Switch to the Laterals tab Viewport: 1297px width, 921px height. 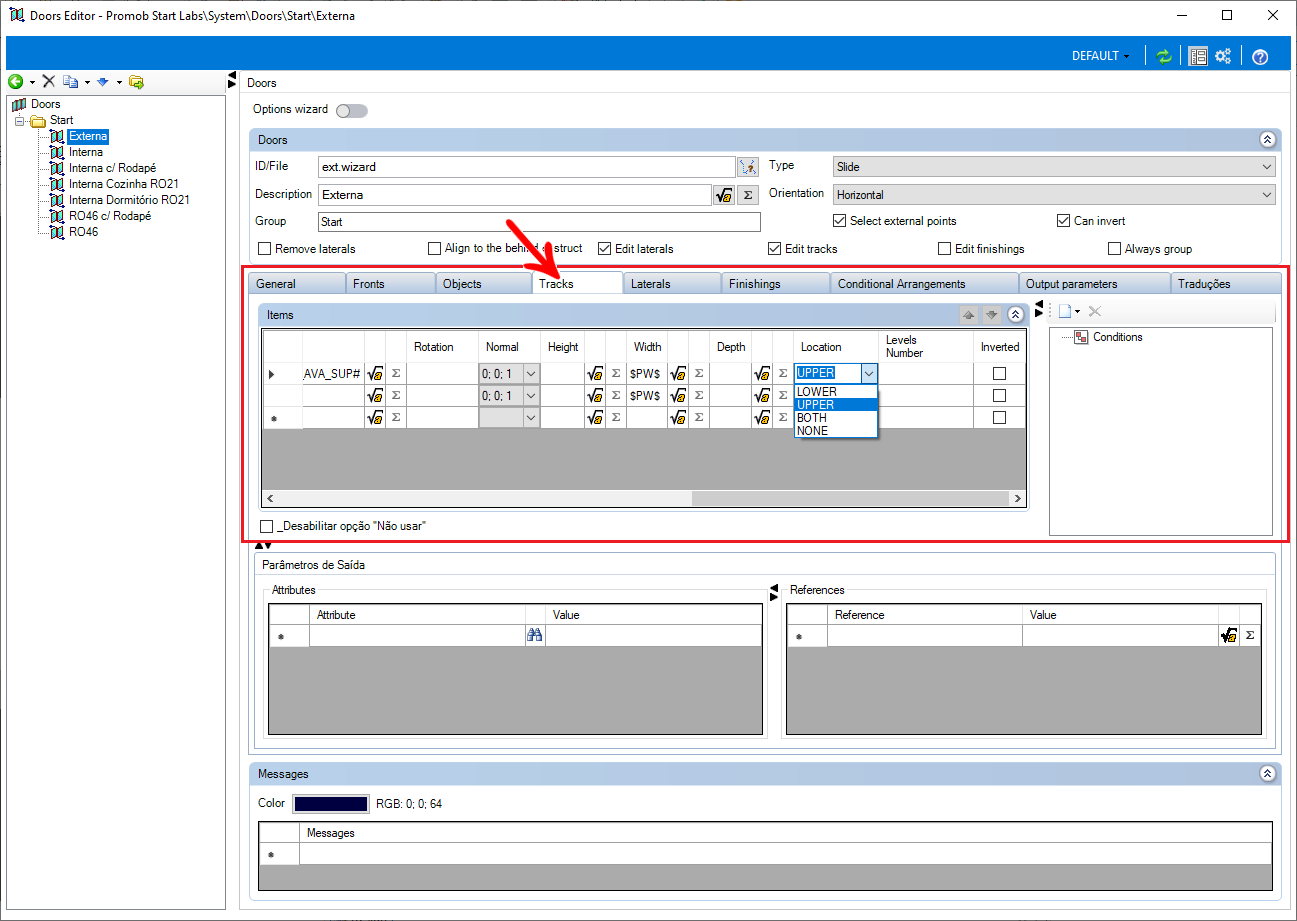(x=672, y=284)
